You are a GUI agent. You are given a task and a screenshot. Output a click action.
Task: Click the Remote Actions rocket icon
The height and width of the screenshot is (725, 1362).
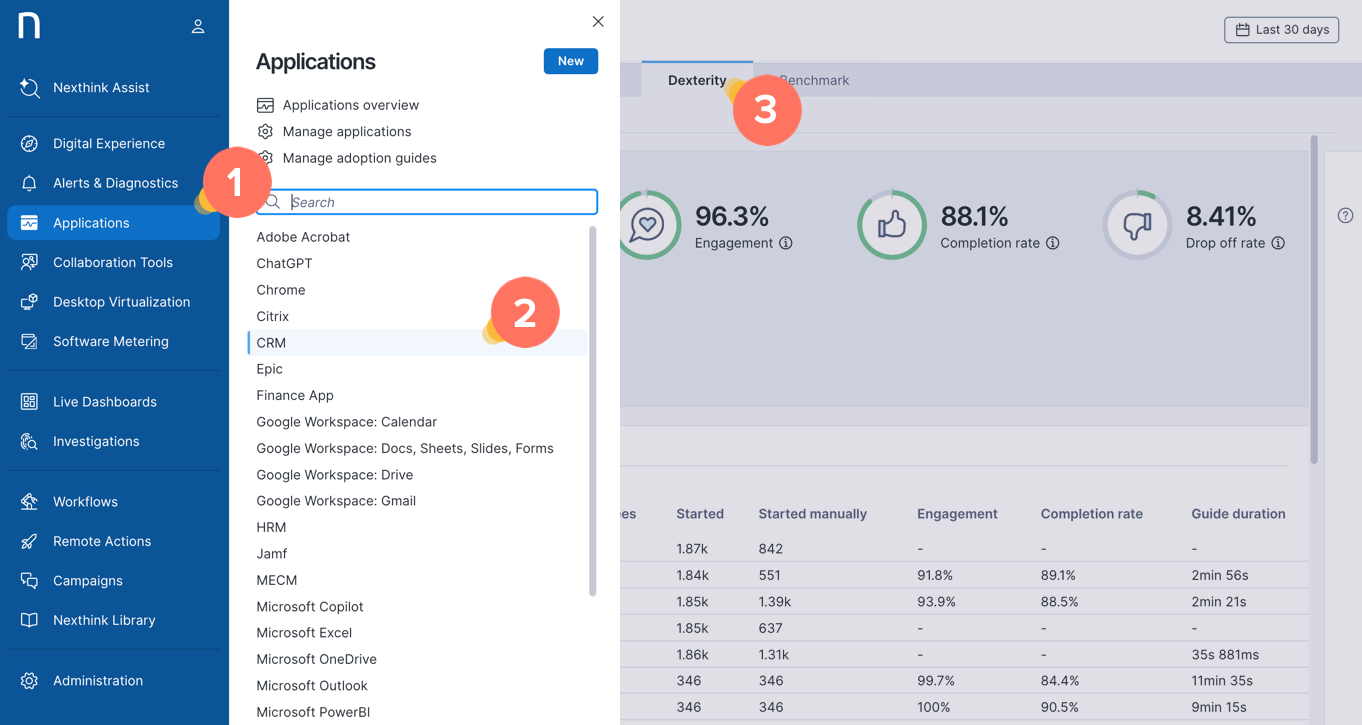point(29,541)
